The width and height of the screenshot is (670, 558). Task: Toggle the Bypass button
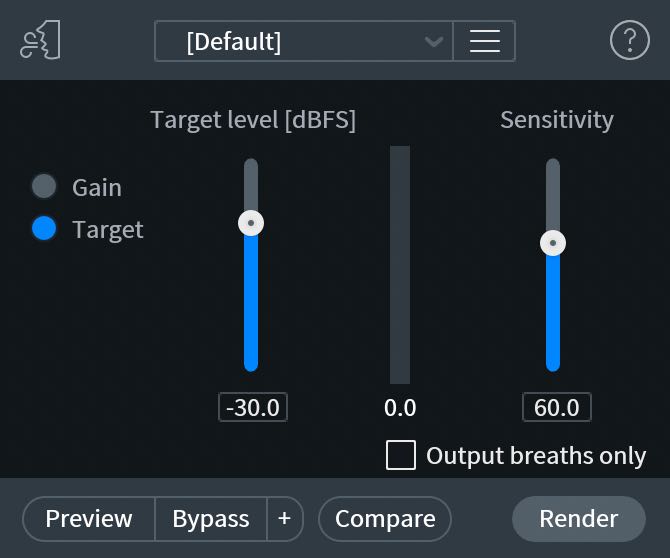click(x=210, y=518)
